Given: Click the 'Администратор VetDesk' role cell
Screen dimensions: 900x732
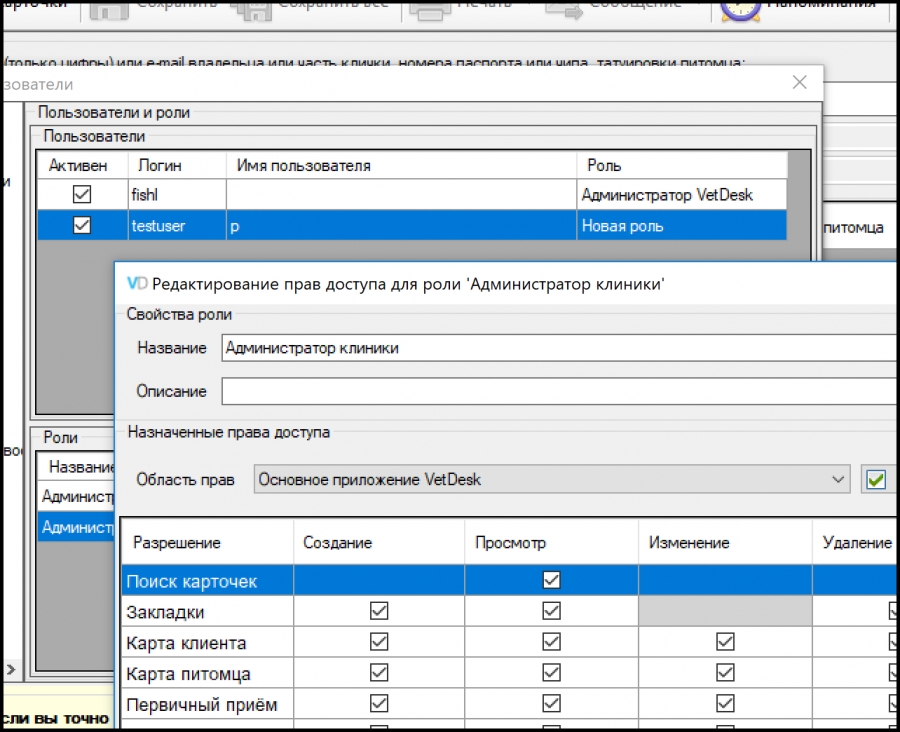Looking at the screenshot, I should [x=682, y=195].
